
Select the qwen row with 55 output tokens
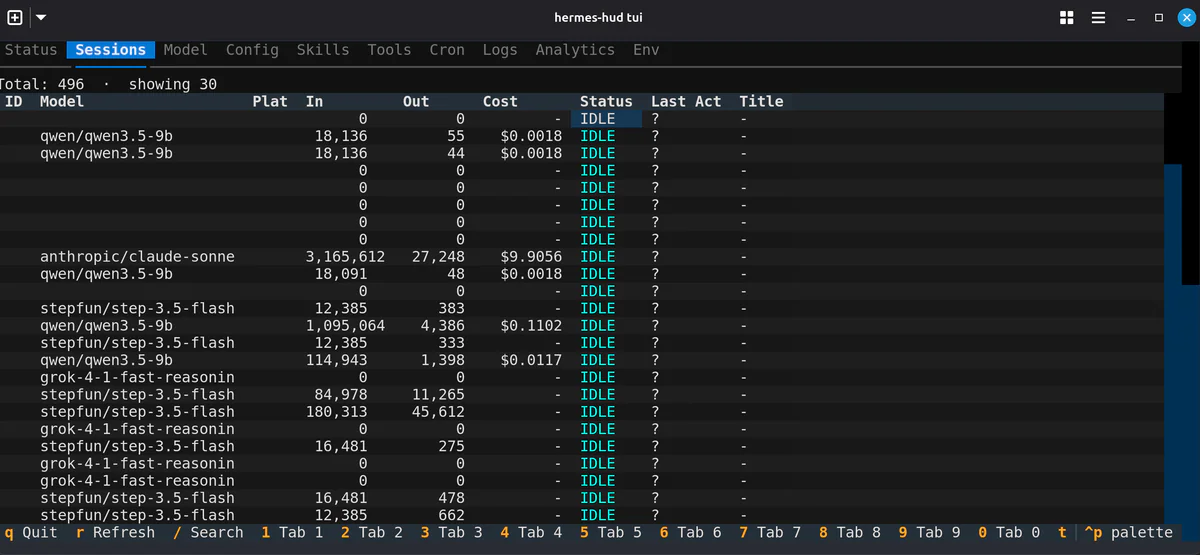[x=582, y=136]
